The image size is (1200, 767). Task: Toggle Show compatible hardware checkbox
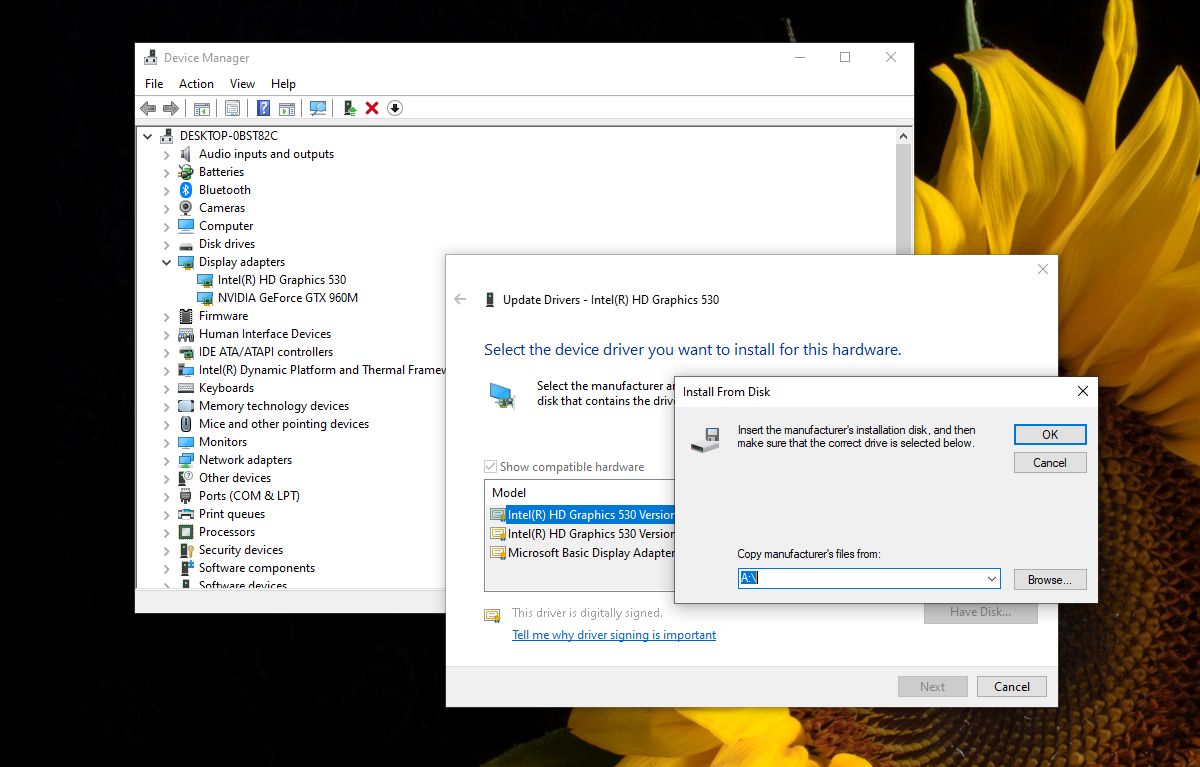coord(490,467)
